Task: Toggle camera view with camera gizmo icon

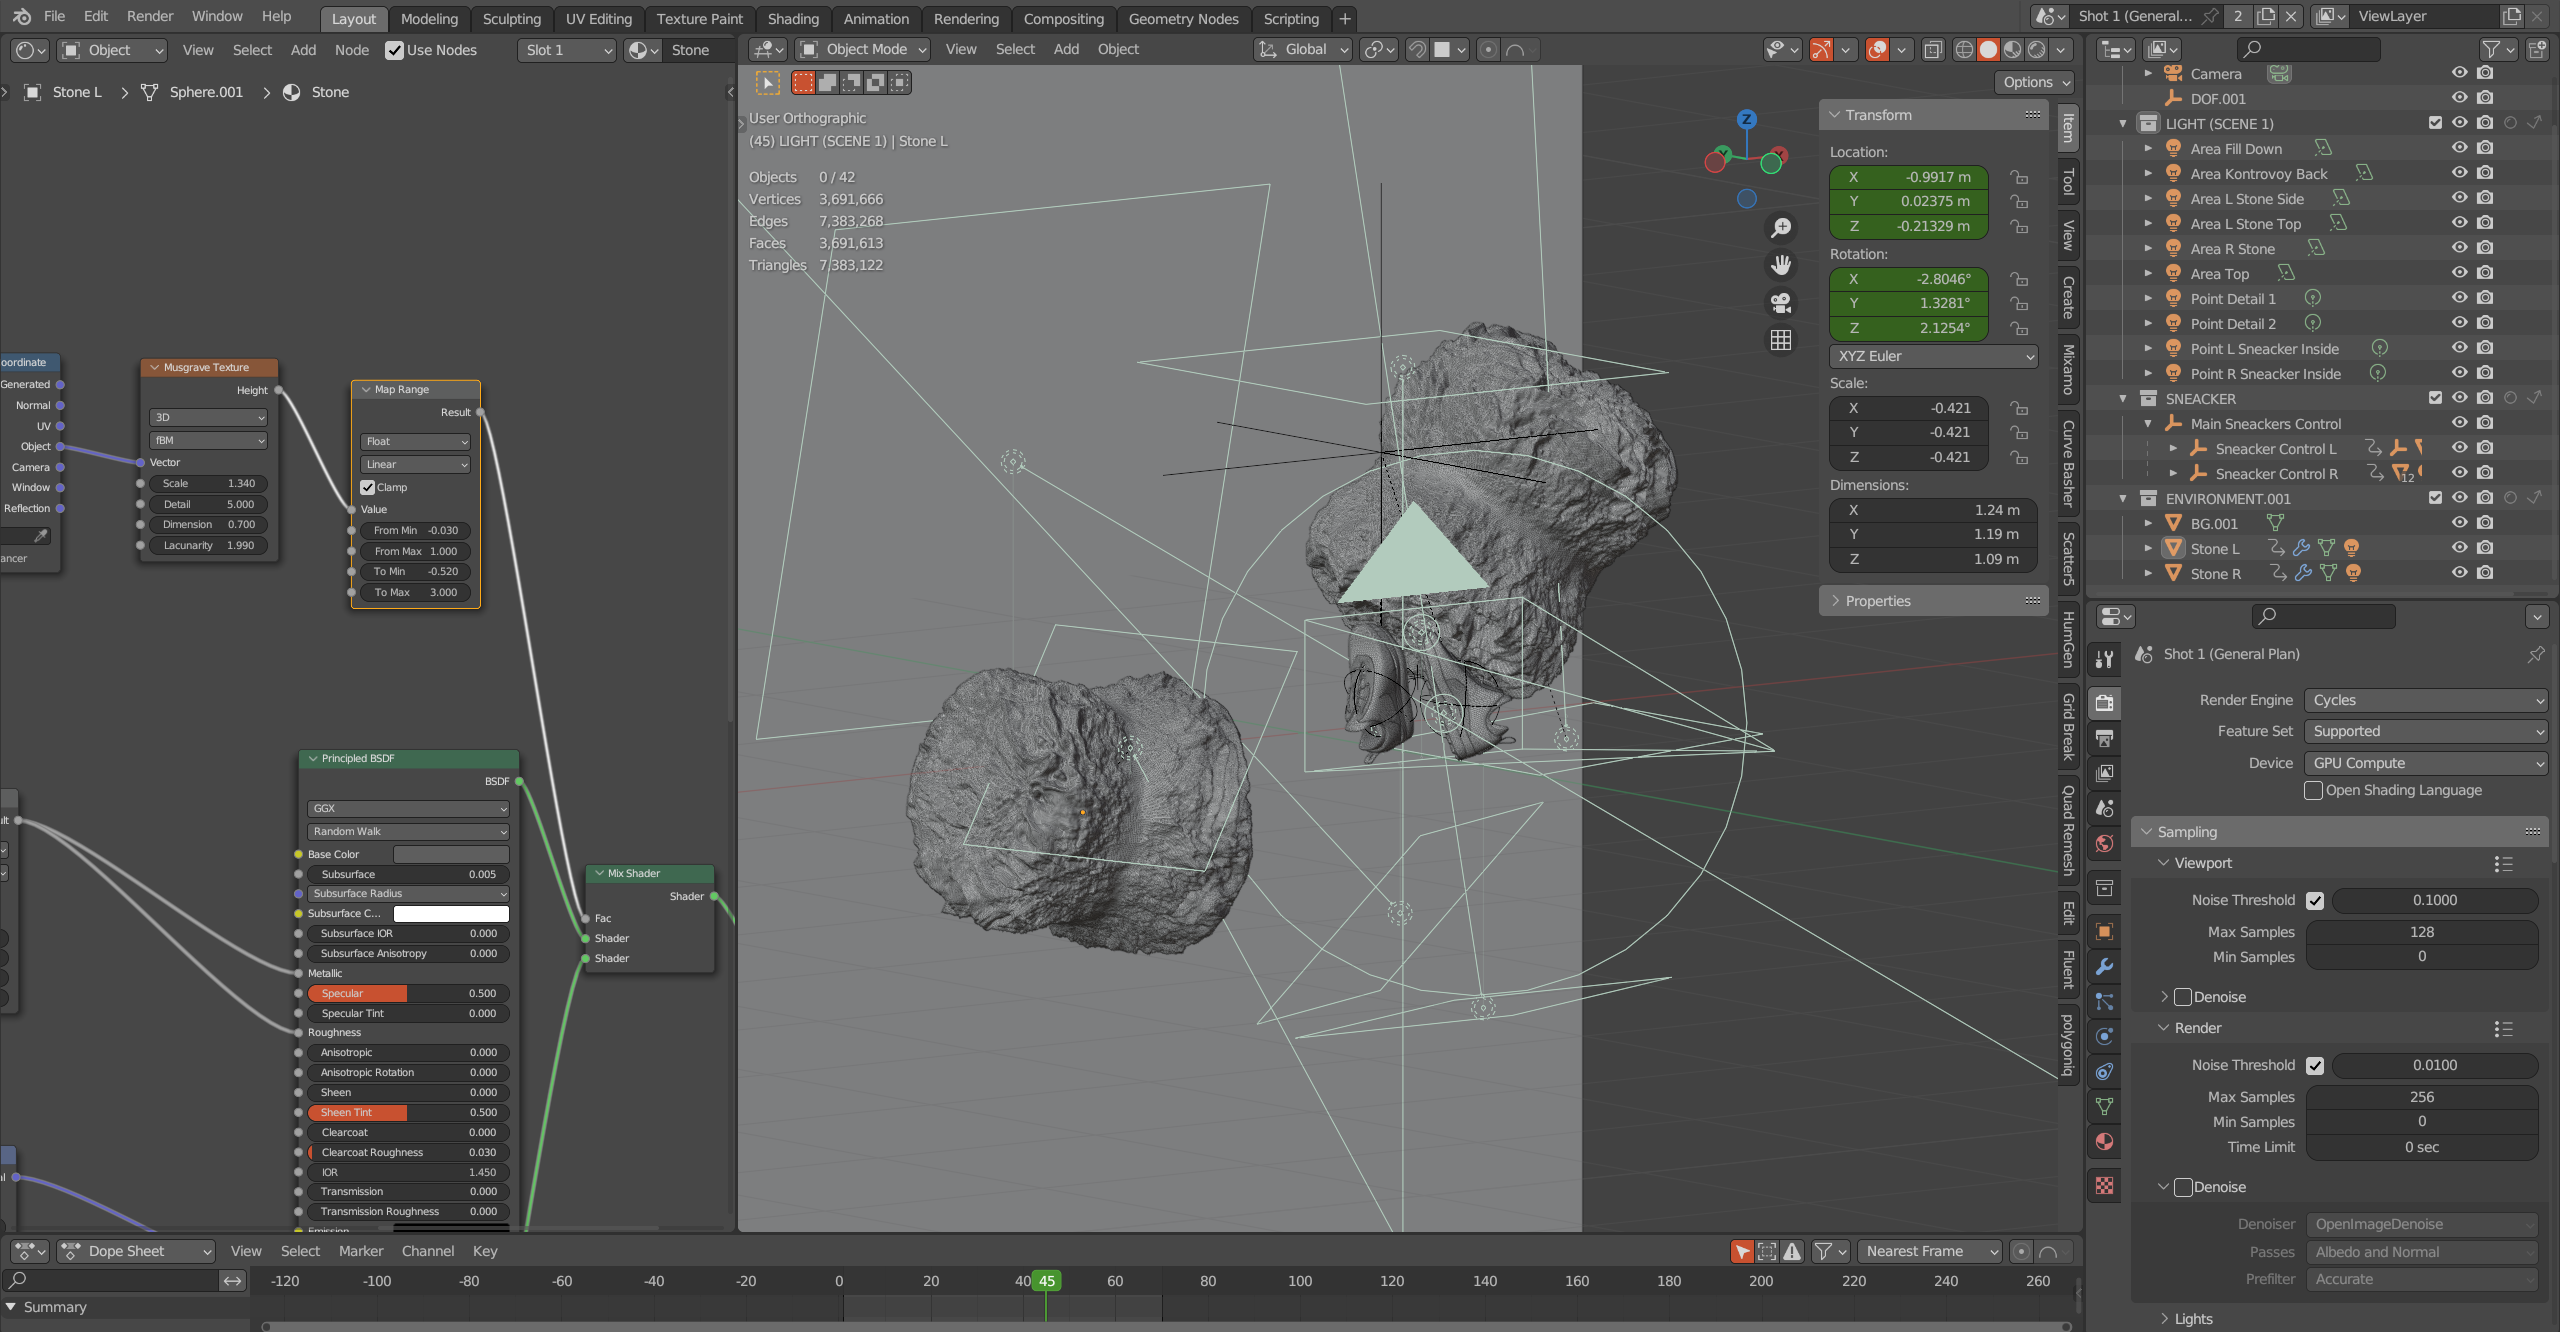Action: 1781,302
